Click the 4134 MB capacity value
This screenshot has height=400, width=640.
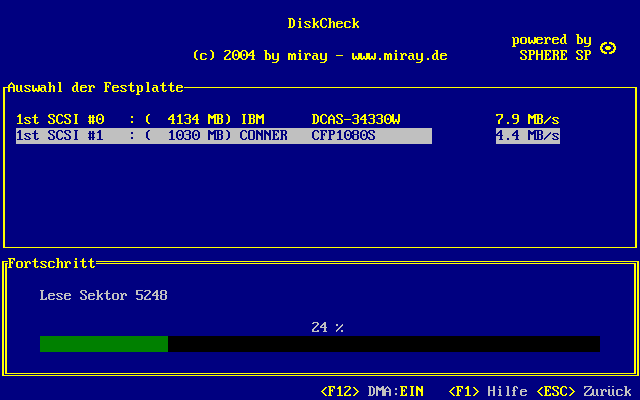196,120
